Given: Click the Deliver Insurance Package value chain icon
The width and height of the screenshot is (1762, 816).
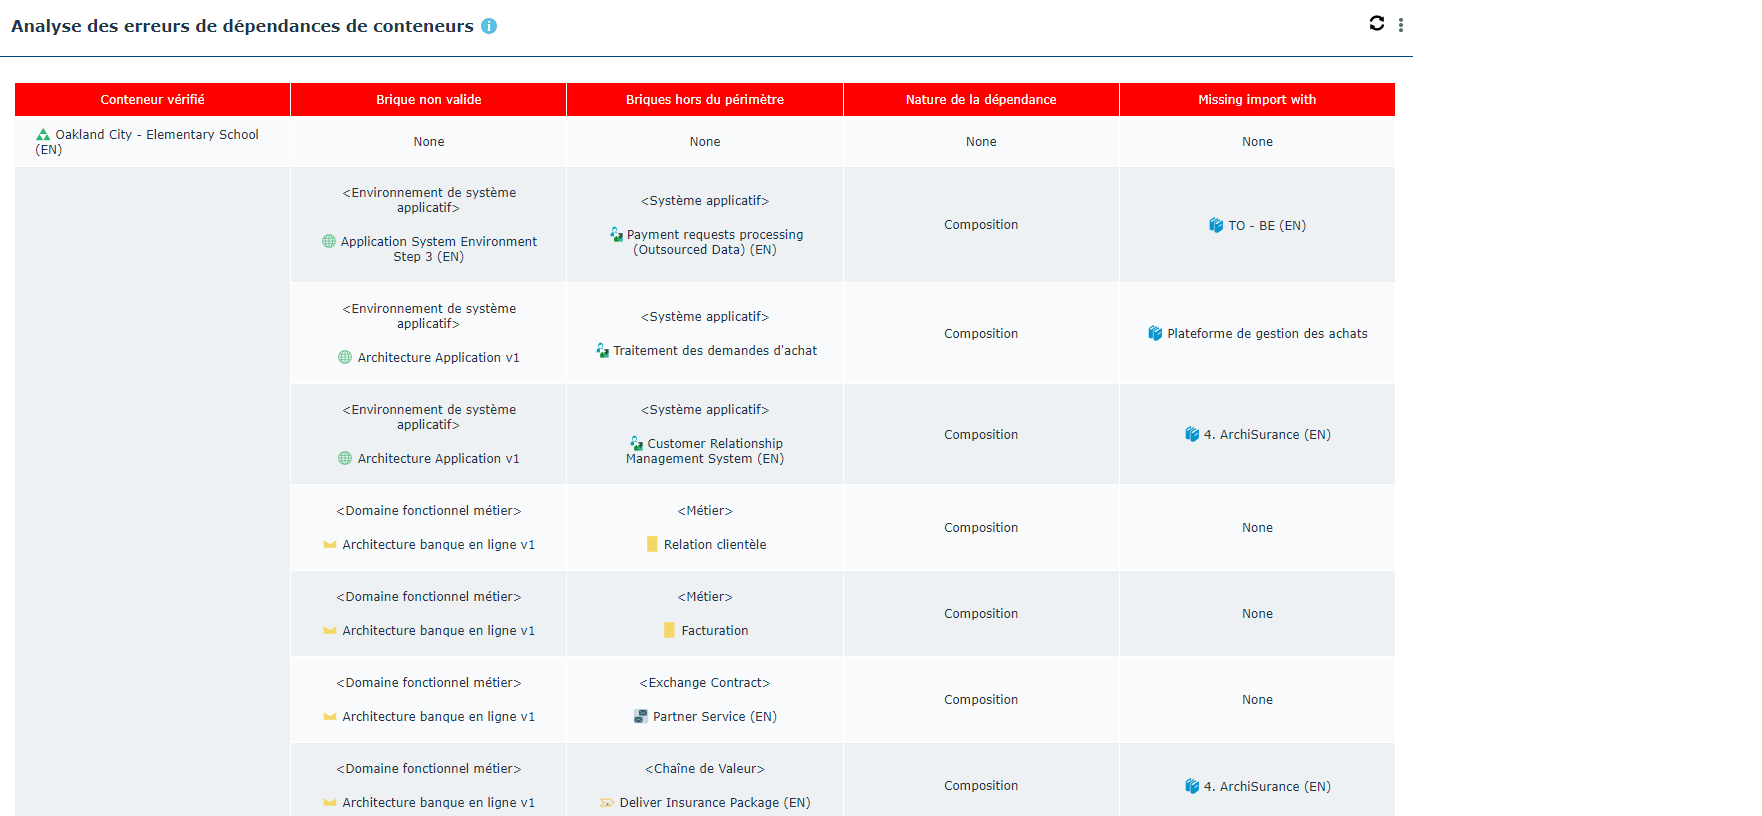Looking at the screenshot, I should point(607,802).
